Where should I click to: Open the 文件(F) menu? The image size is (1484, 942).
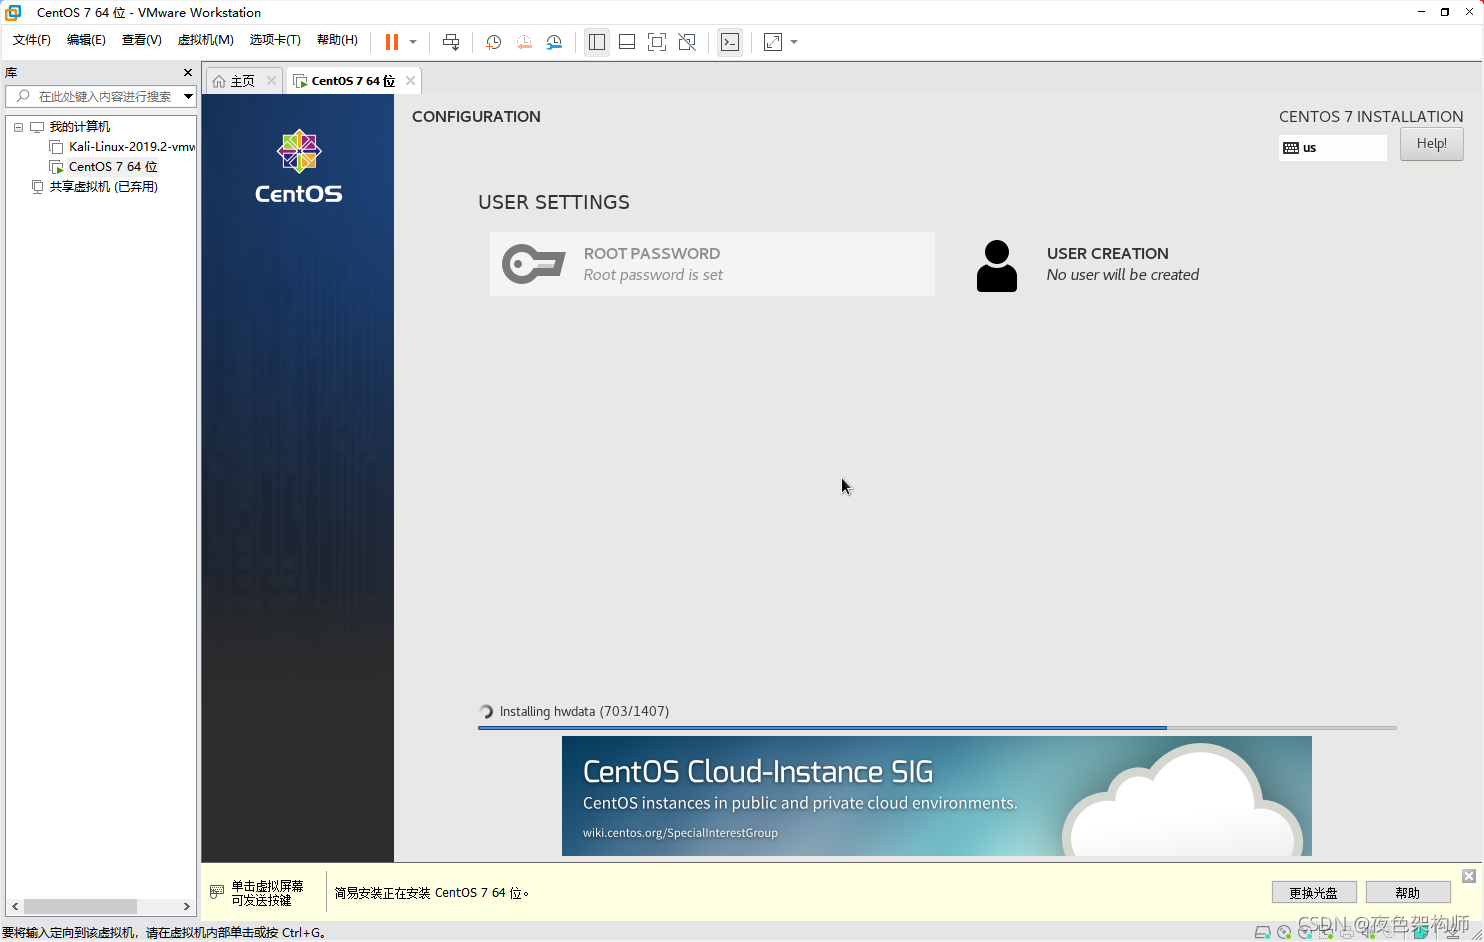32,40
